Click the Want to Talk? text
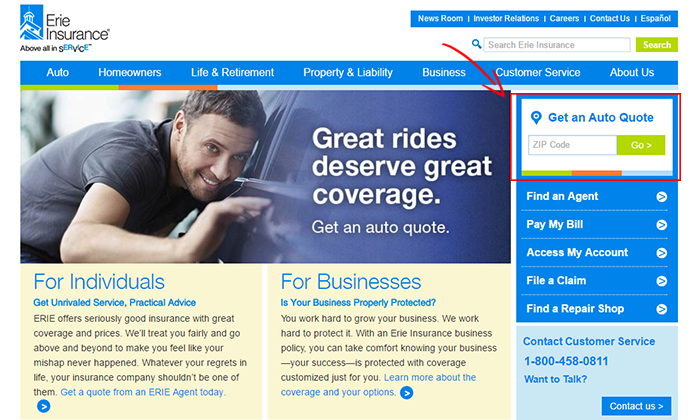The width and height of the screenshot is (700, 420). 556,379
